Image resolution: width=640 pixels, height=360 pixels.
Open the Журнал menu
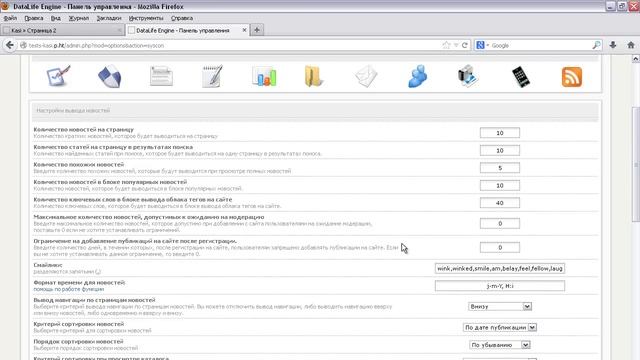pos(78,18)
